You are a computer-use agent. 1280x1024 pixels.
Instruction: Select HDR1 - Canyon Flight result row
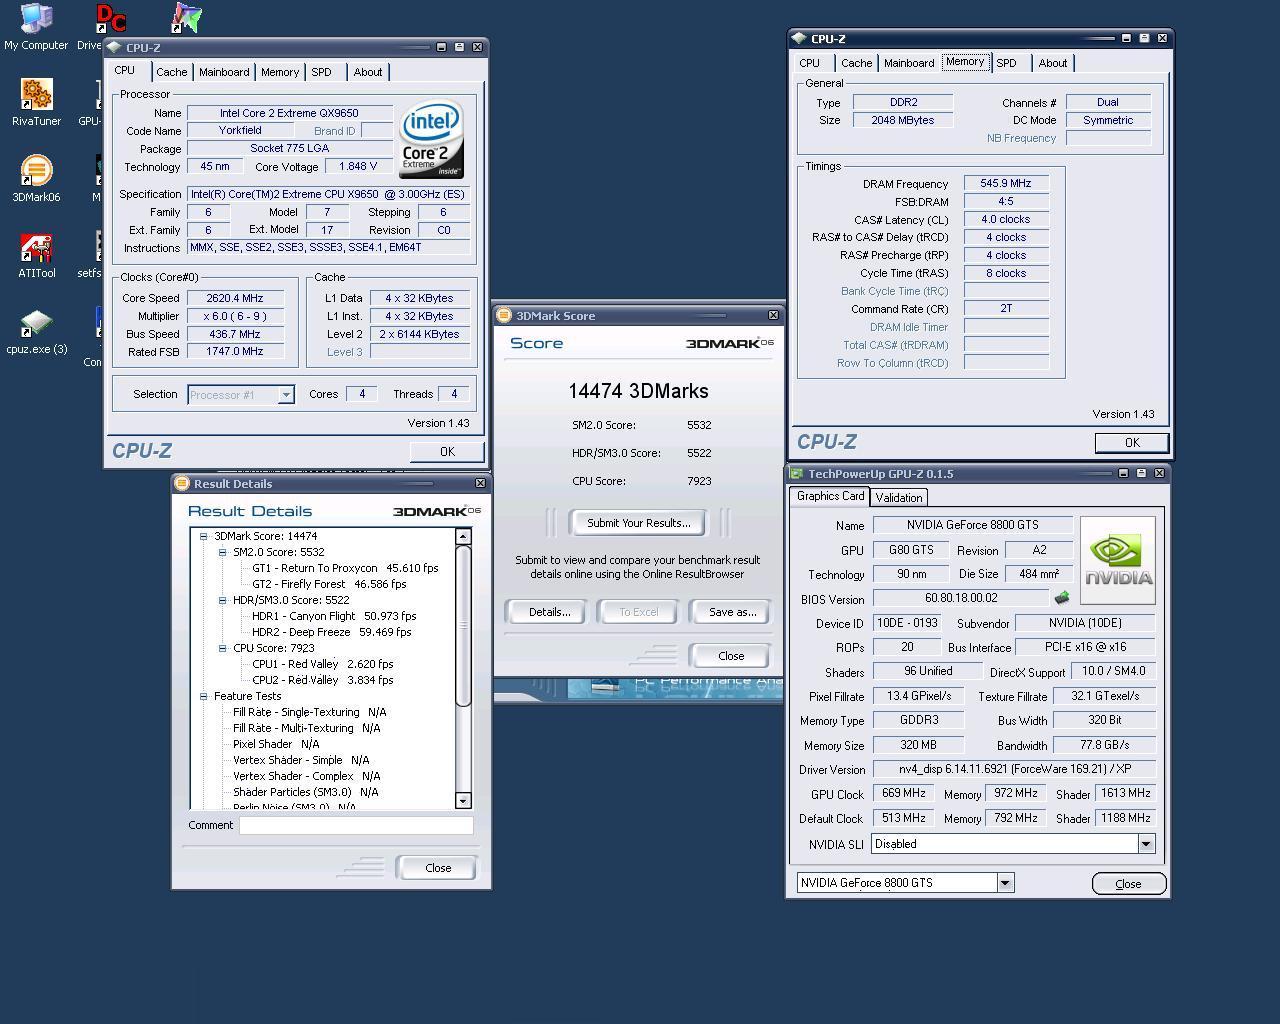pos(334,616)
